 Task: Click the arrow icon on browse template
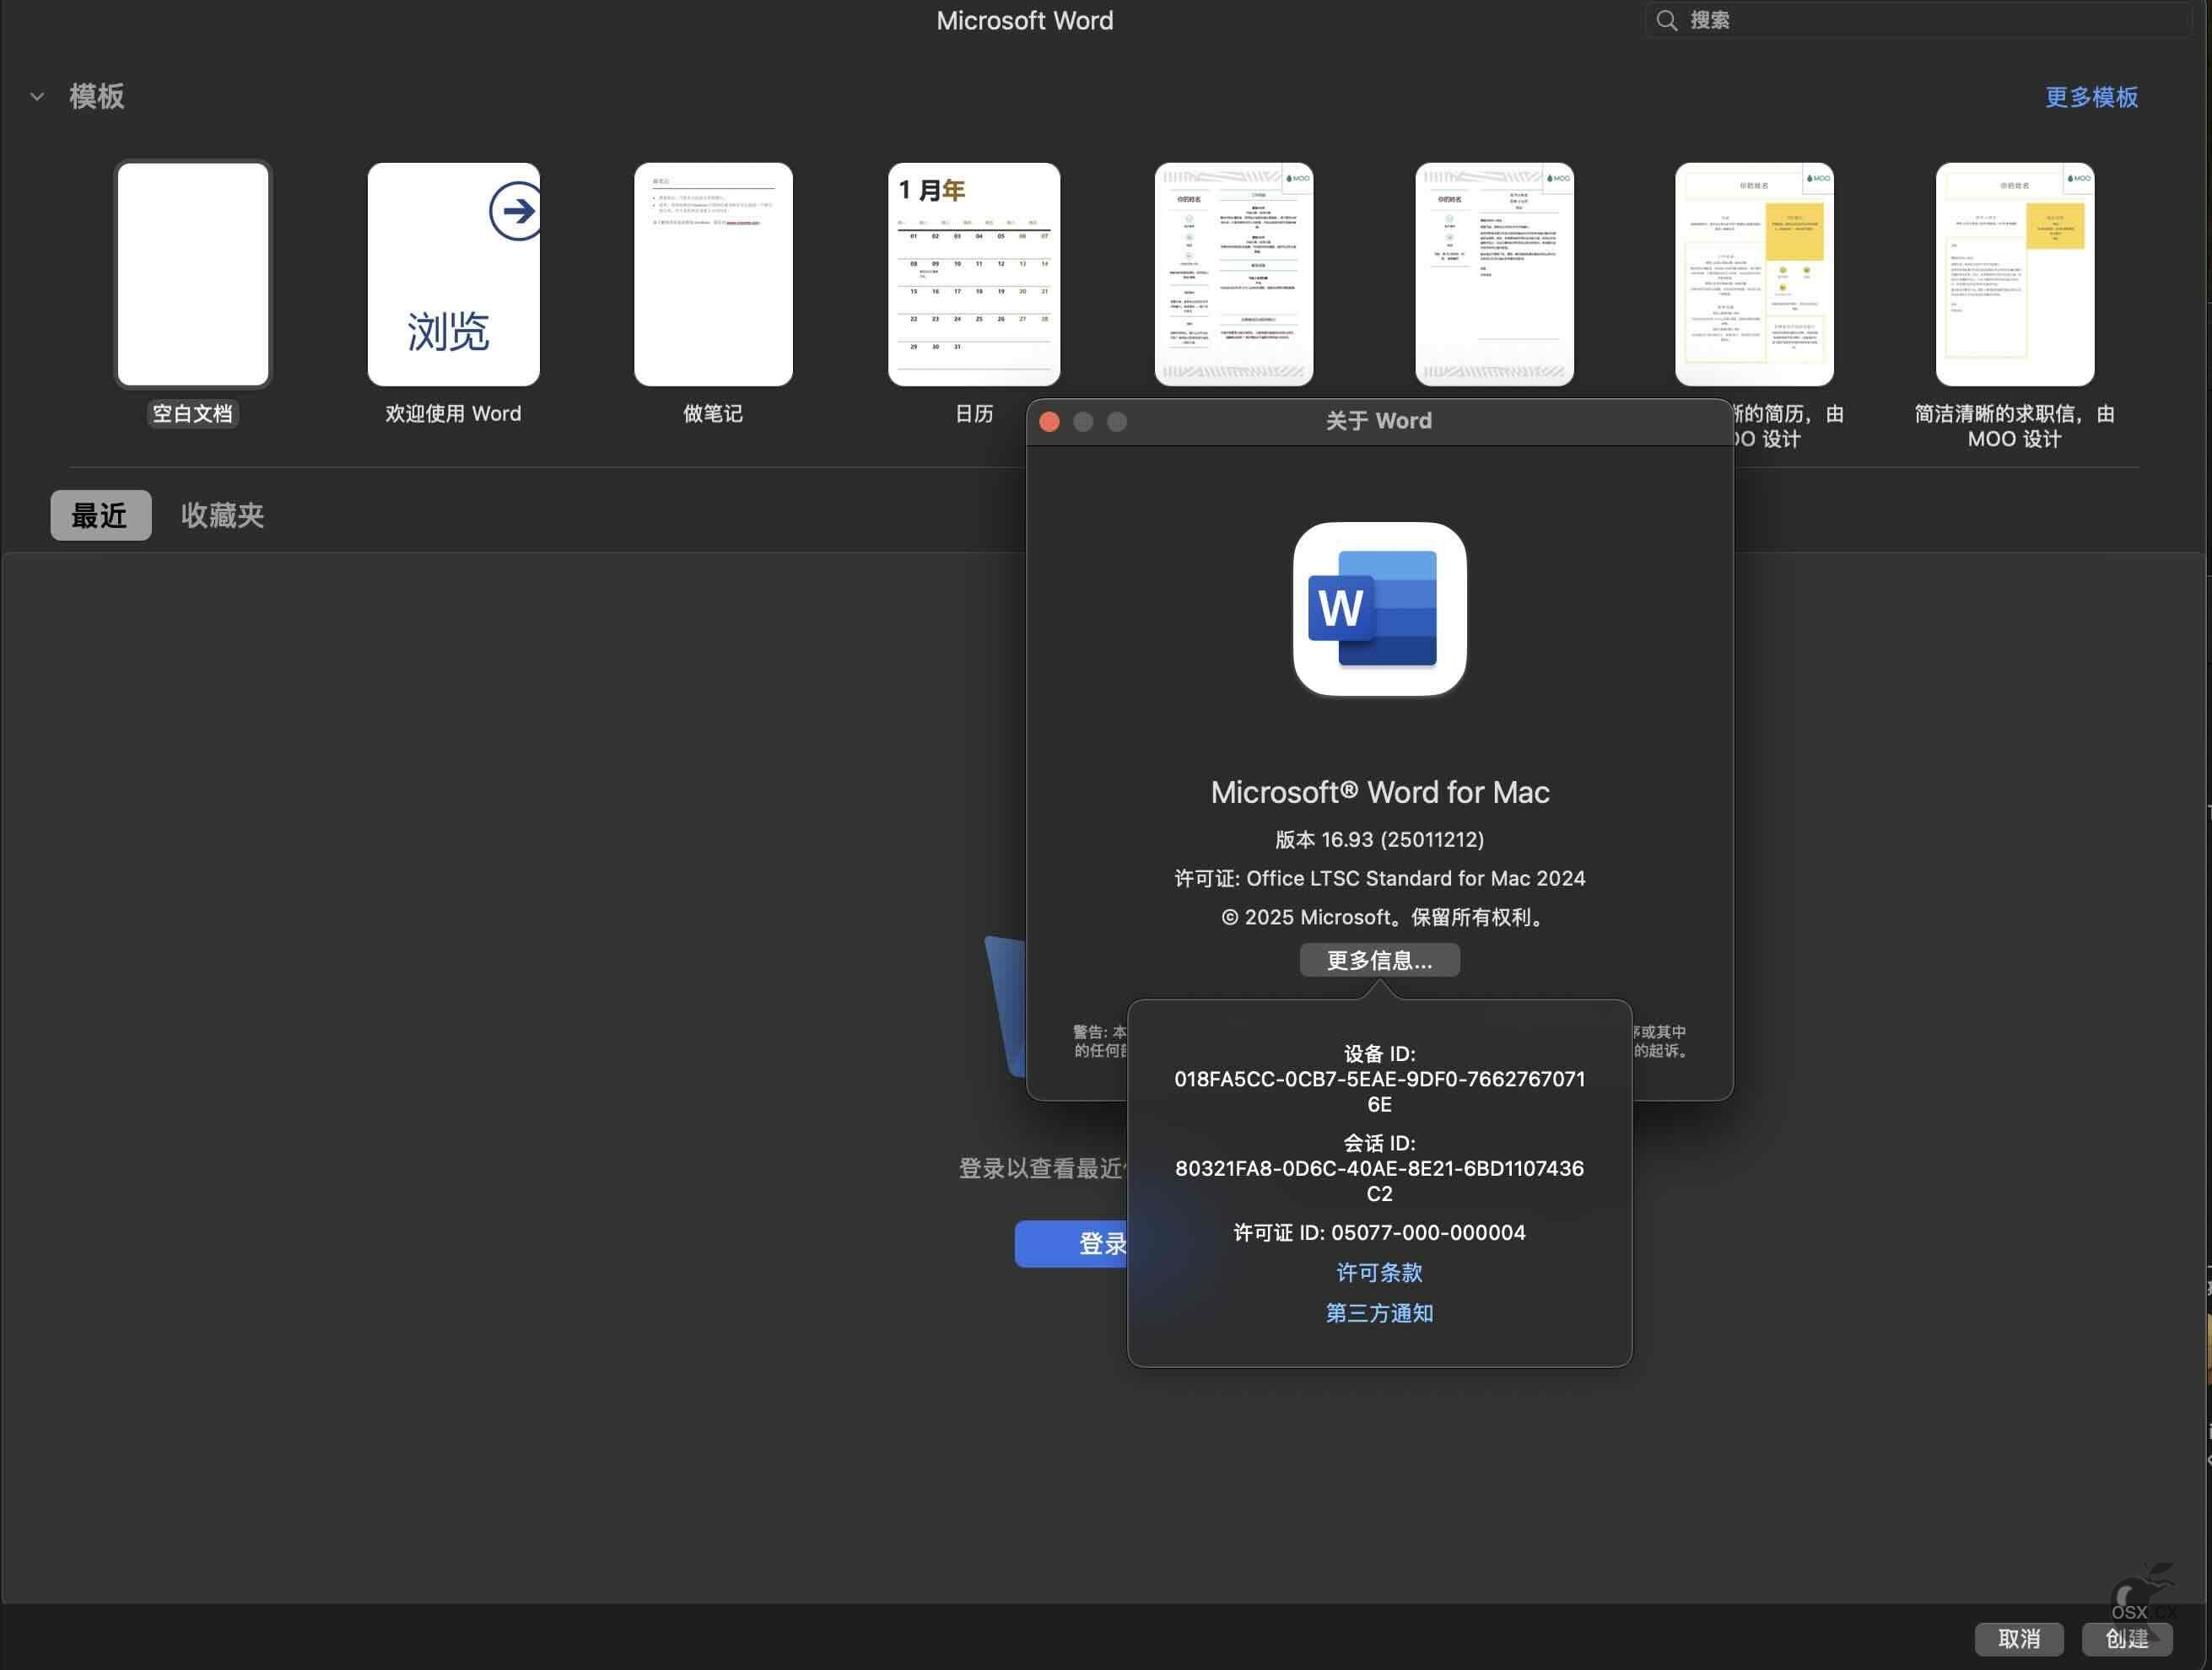tap(515, 211)
